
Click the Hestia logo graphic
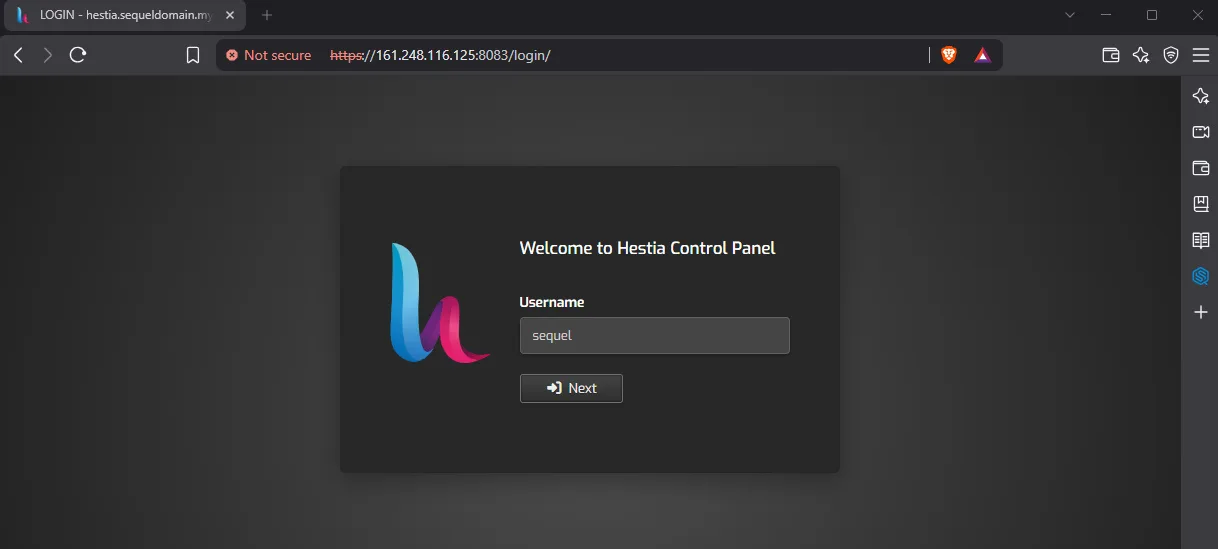pos(439,302)
